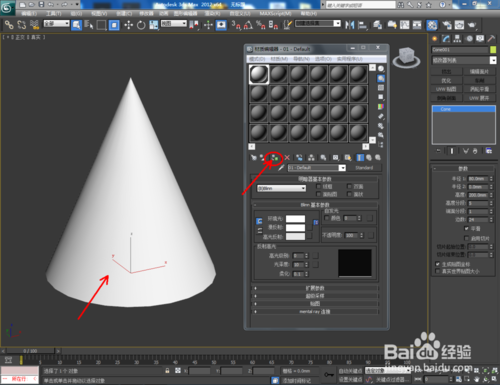The width and height of the screenshot is (500, 385).
Task: Click the Mirror tool icon
Action: click(x=349, y=25)
